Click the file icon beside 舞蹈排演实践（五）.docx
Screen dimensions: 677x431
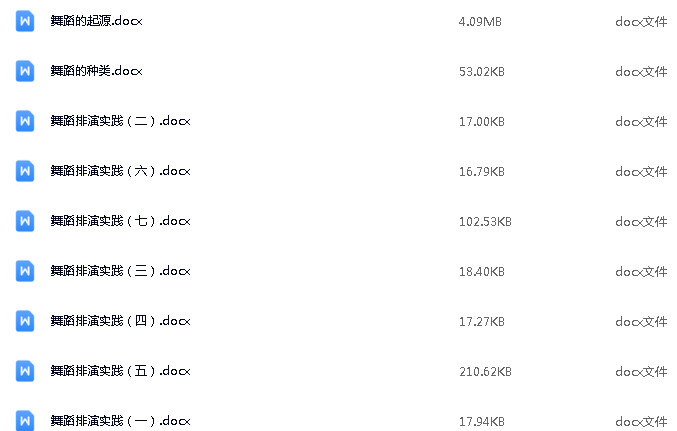[25, 371]
